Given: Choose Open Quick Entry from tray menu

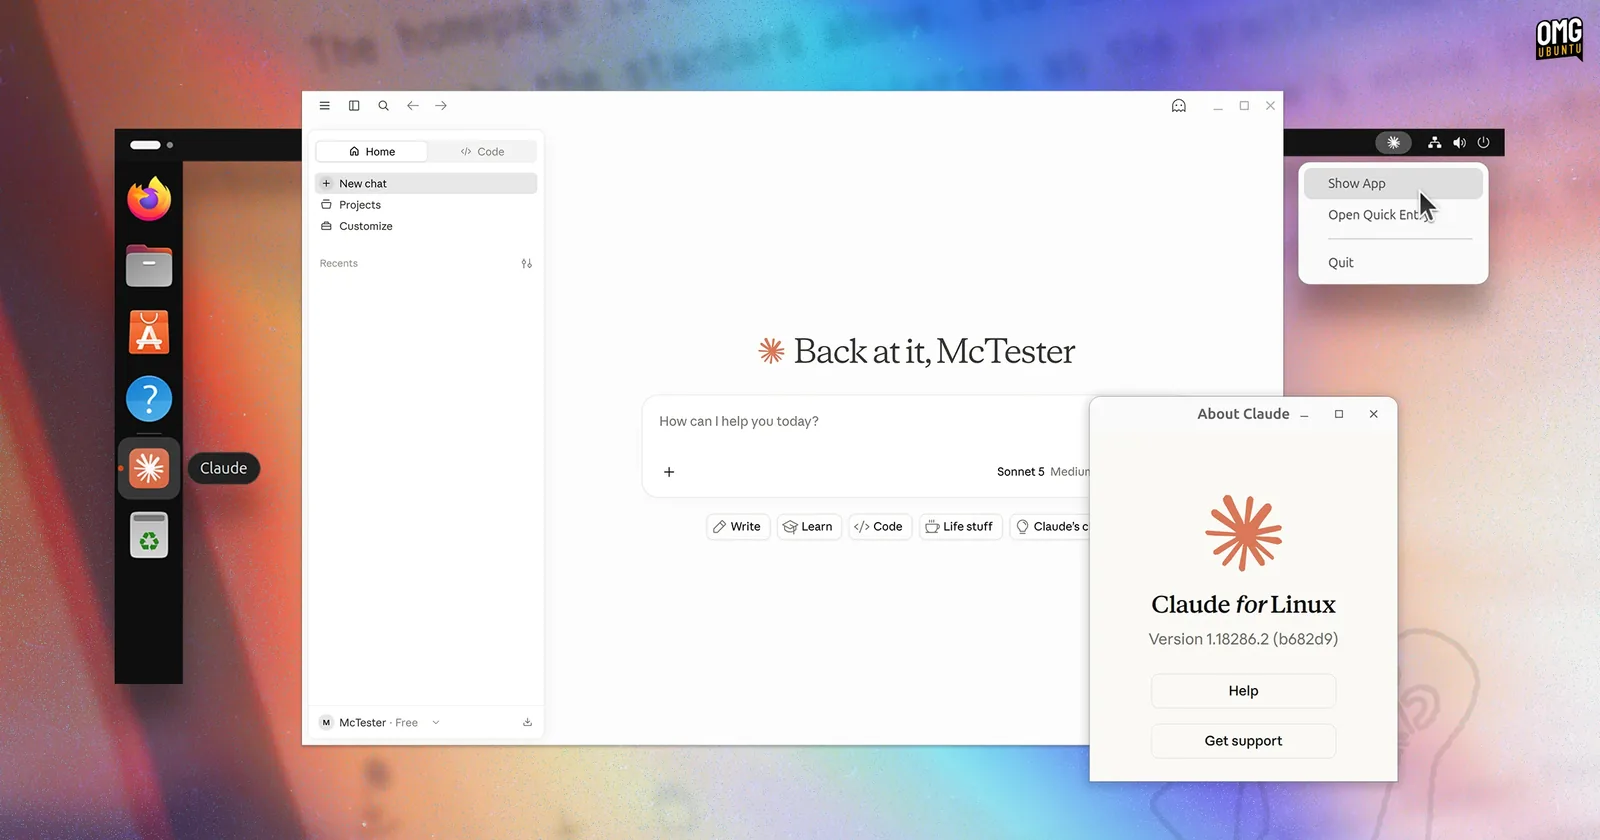Looking at the screenshot, I should tap(1393, 215).
